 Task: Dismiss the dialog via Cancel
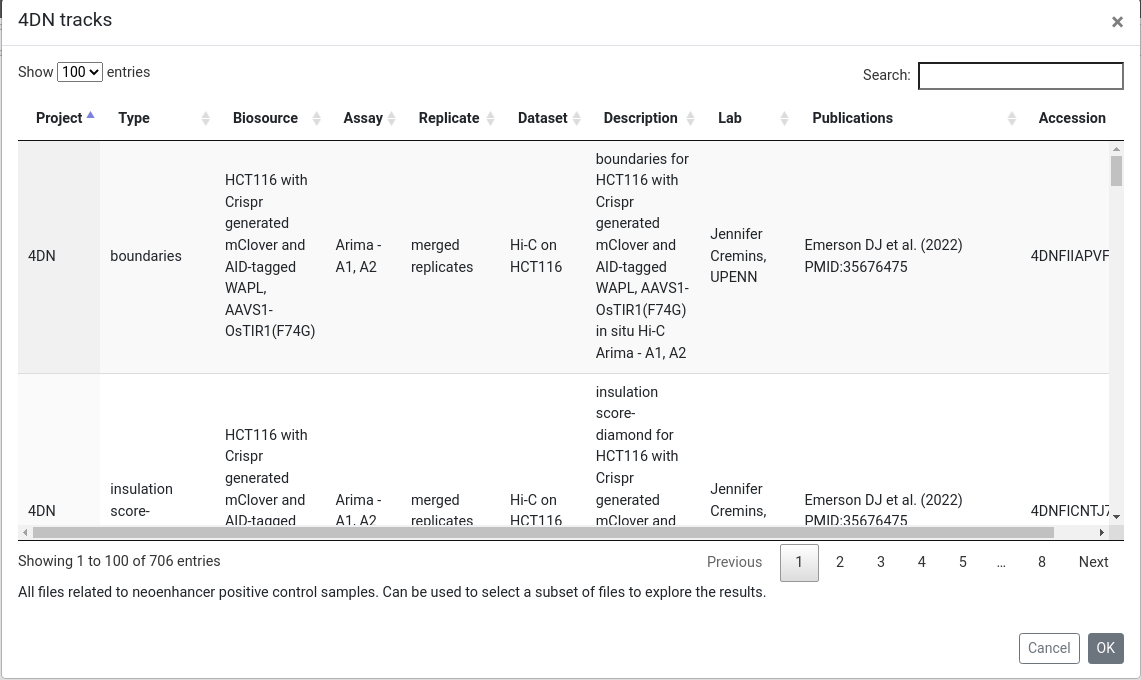(x=1049, y=648)
